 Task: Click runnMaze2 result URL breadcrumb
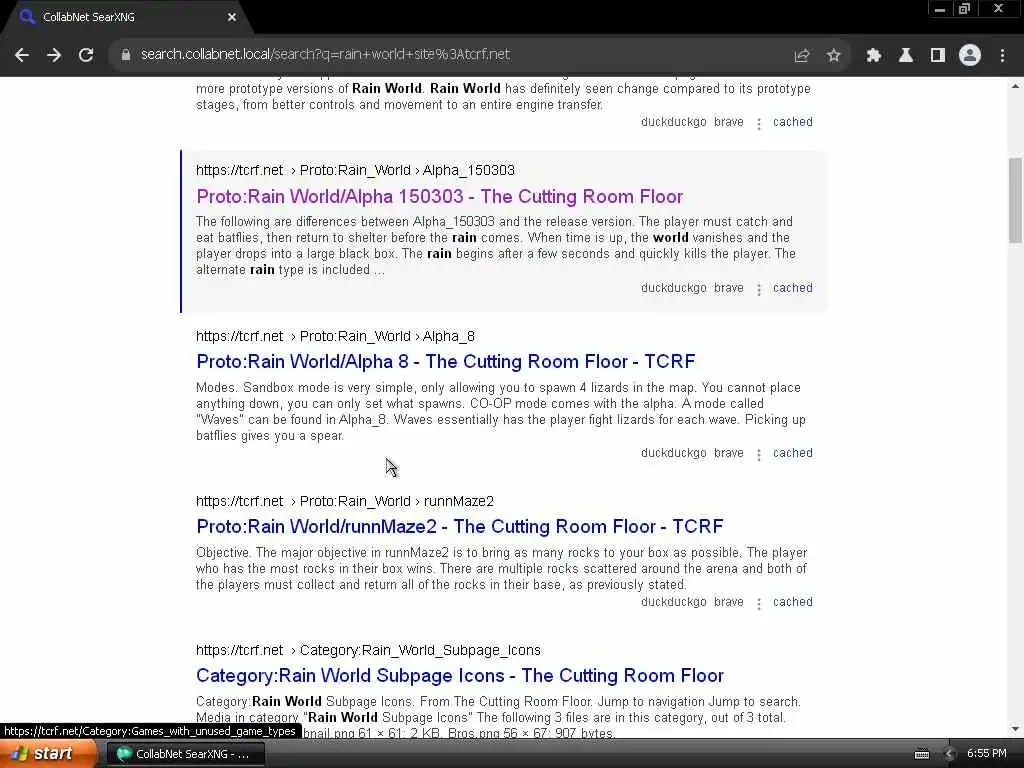(345, 502)
